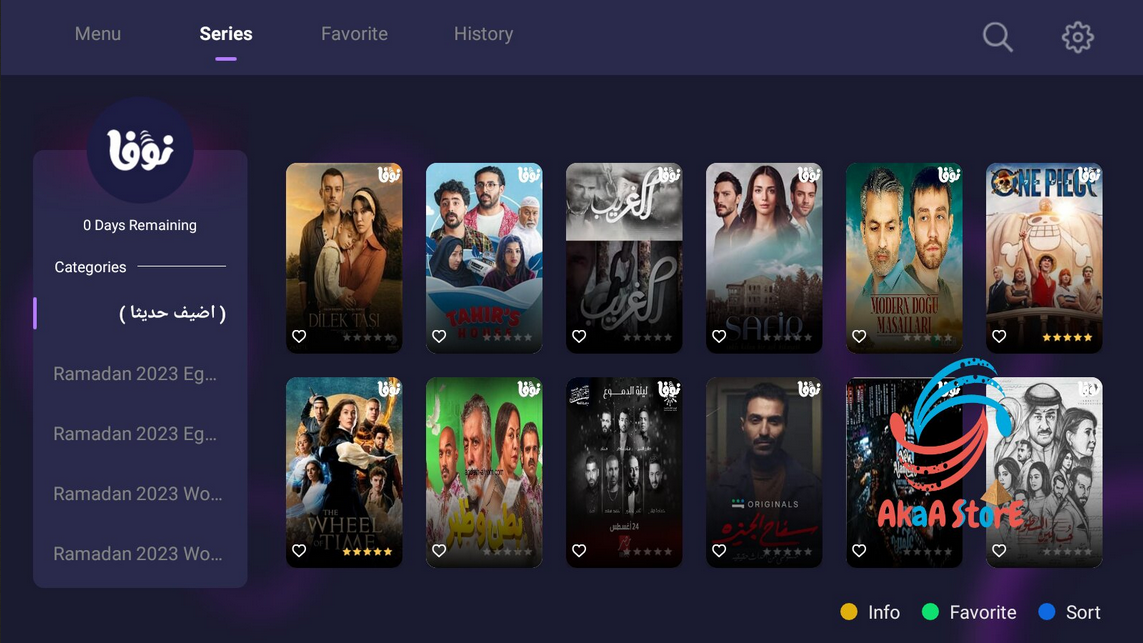Open the settings gear icon

[x=1077, y=36]
